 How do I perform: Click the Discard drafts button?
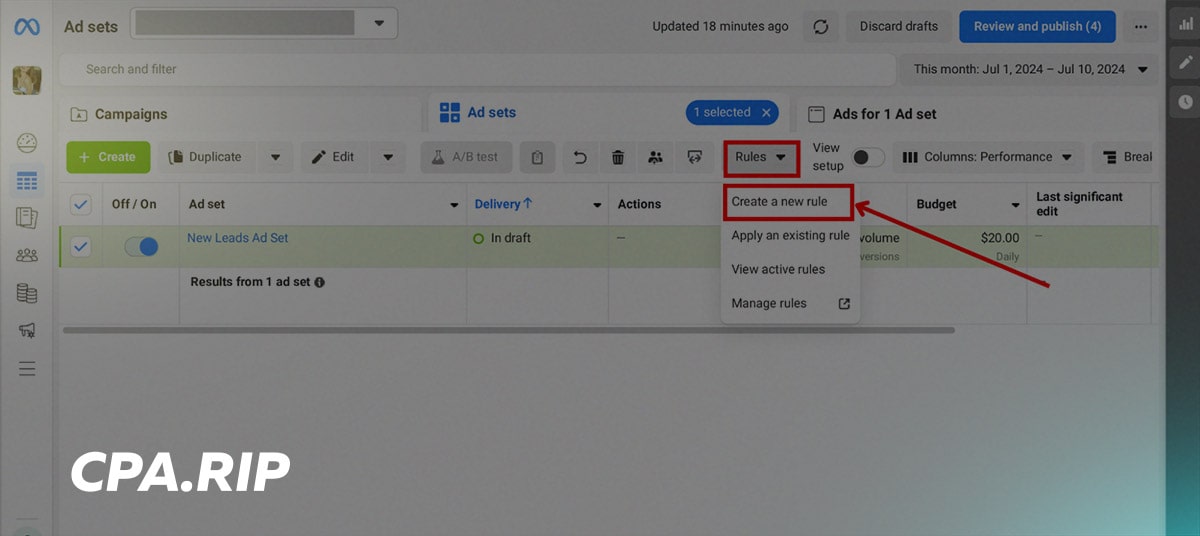click(x=899, y=27)
